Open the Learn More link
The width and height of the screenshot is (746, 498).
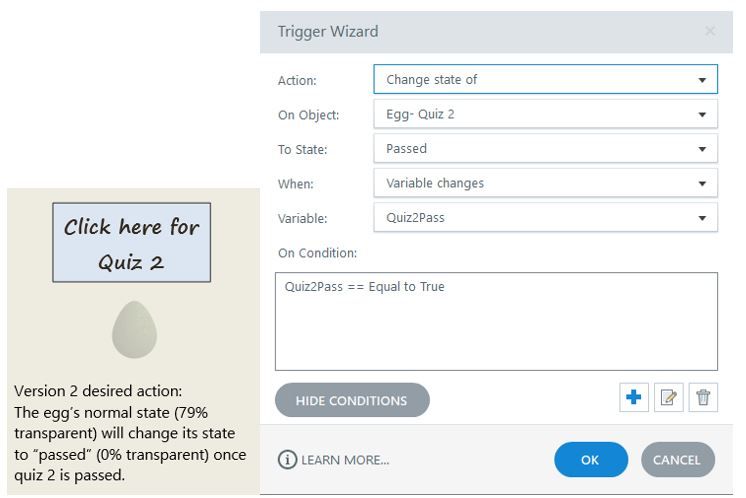[x=345, y=460]
